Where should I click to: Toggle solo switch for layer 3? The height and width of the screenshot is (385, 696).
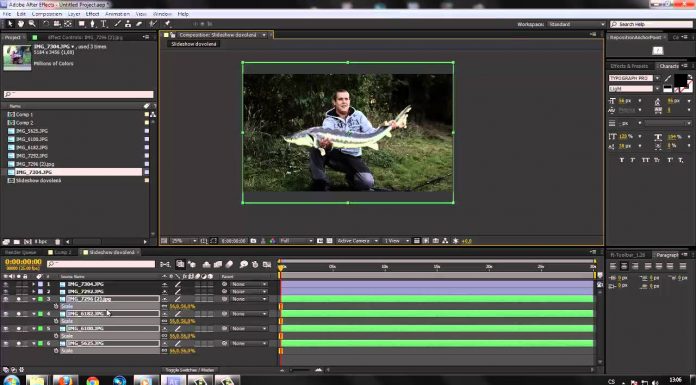pyautogui.click(x=19, y=299)
